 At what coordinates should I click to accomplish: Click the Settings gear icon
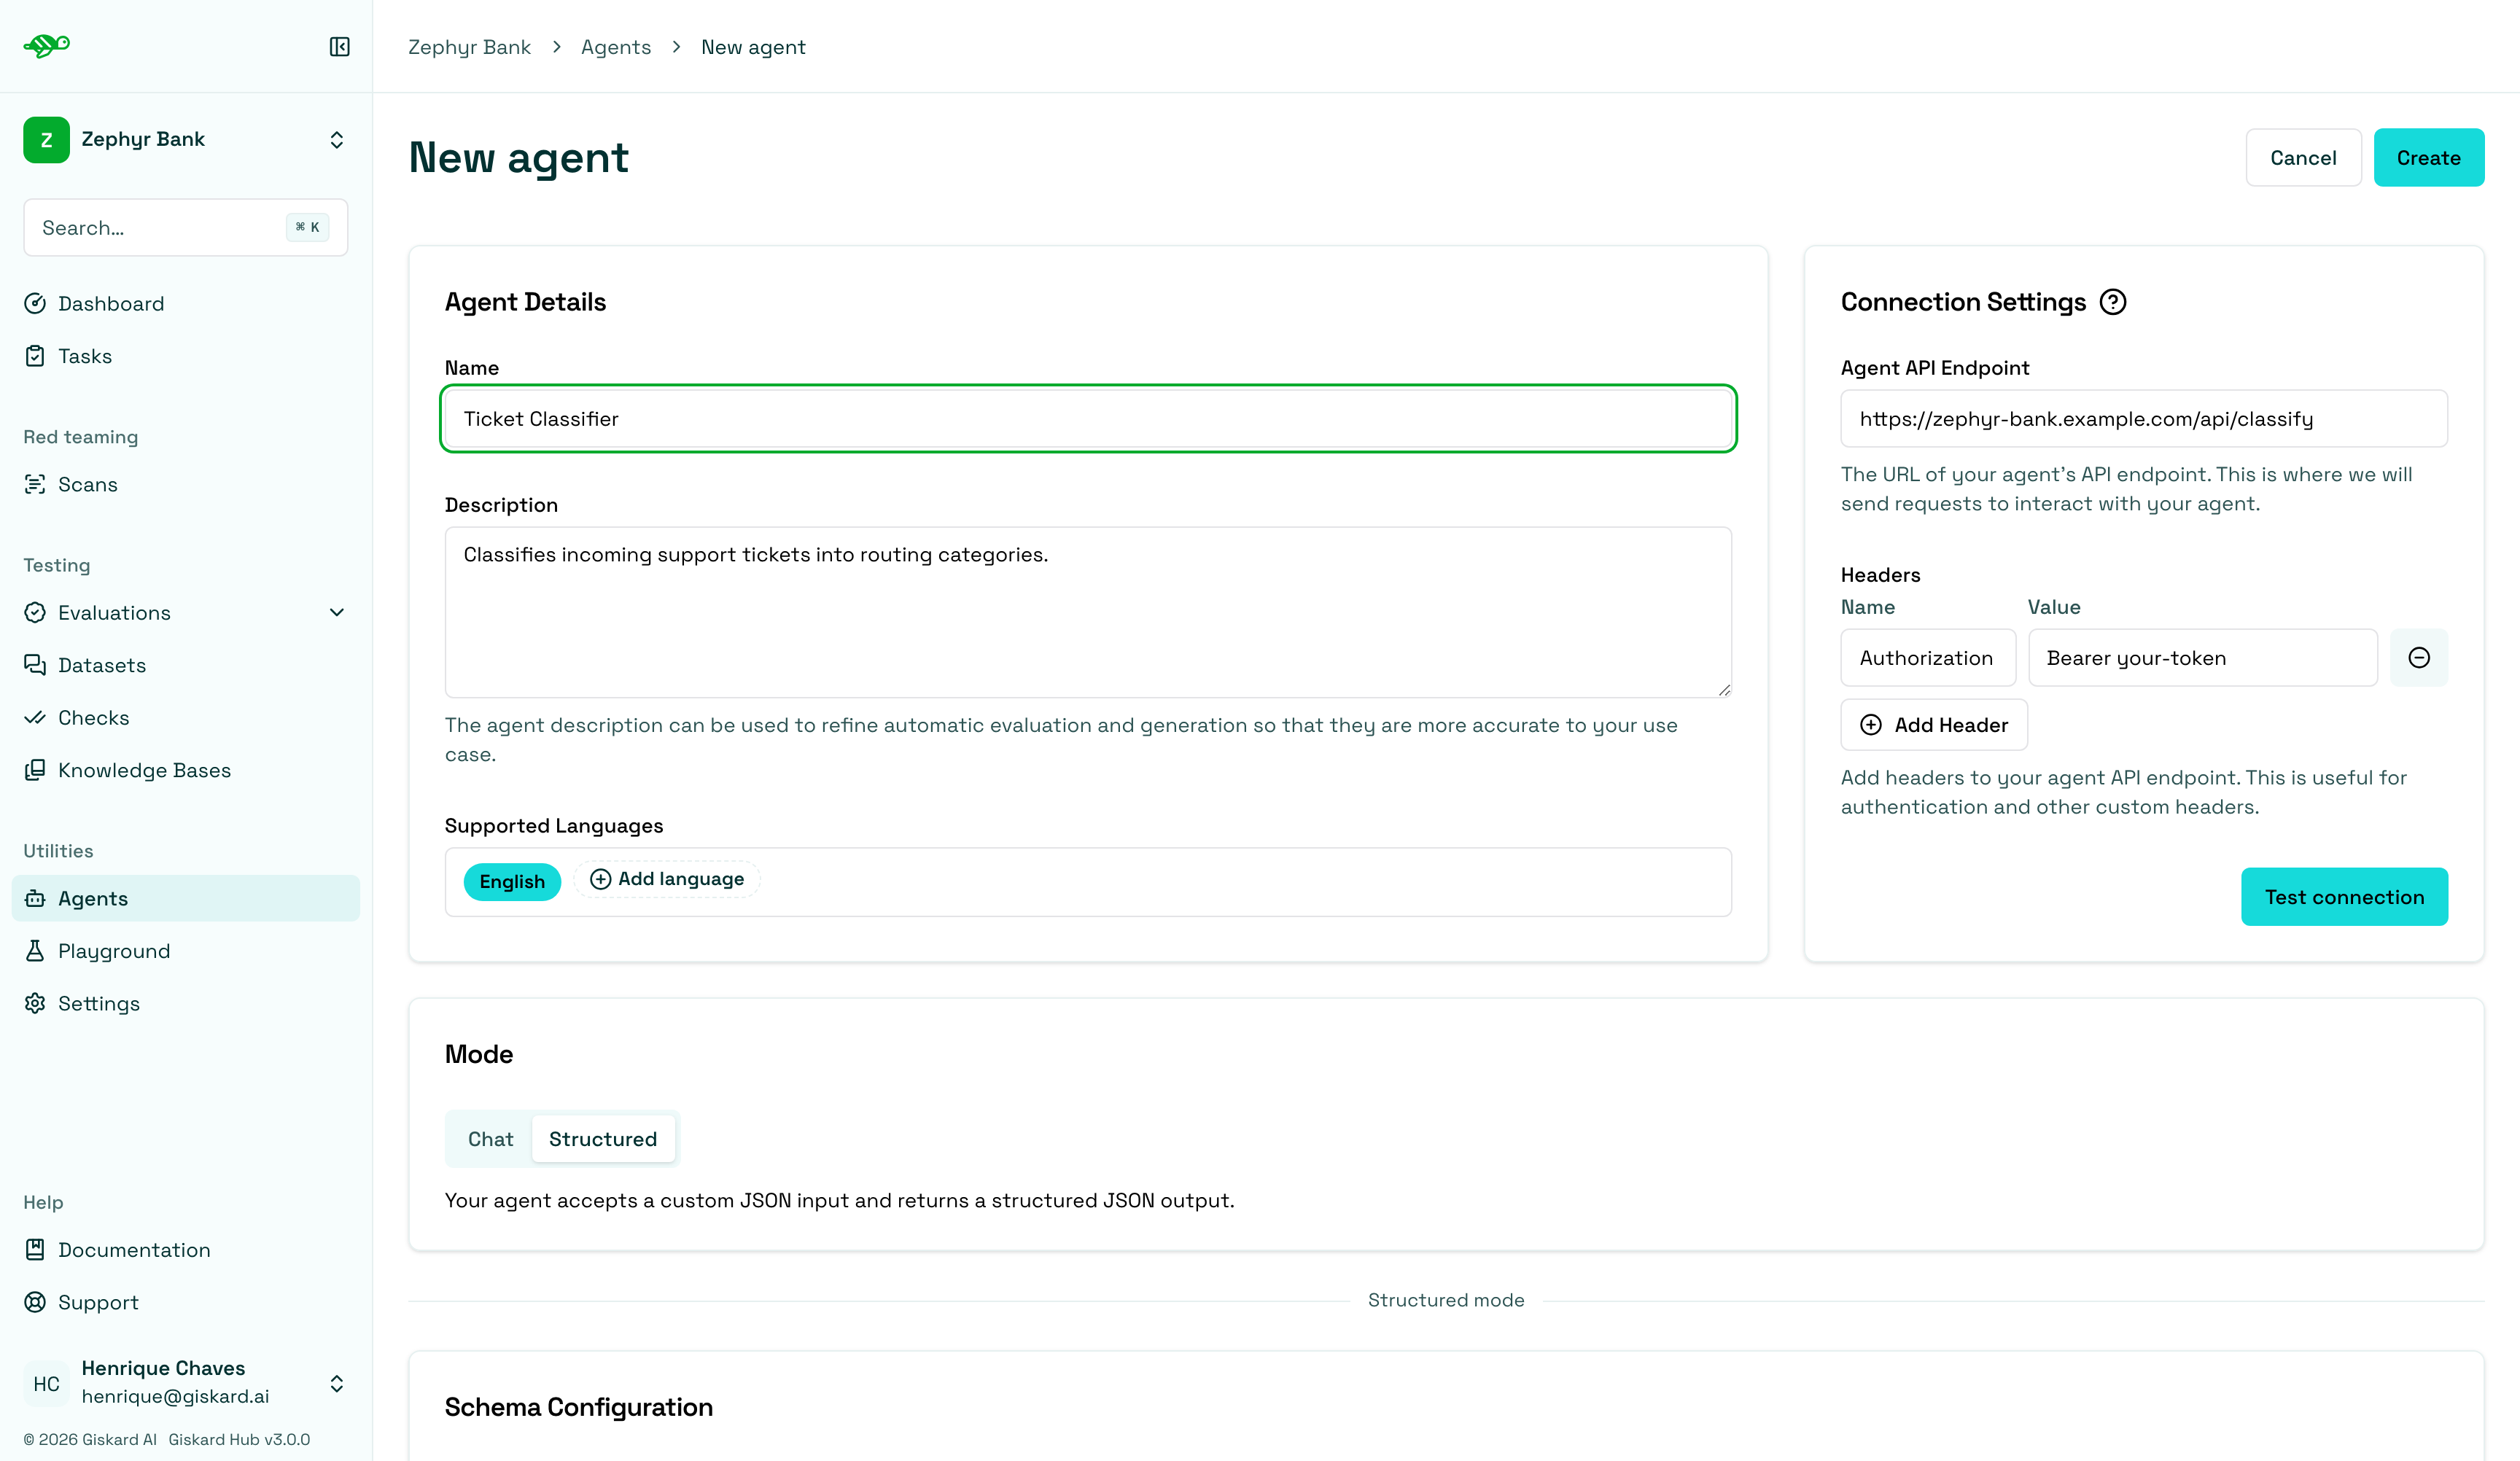click(35, 1003)
